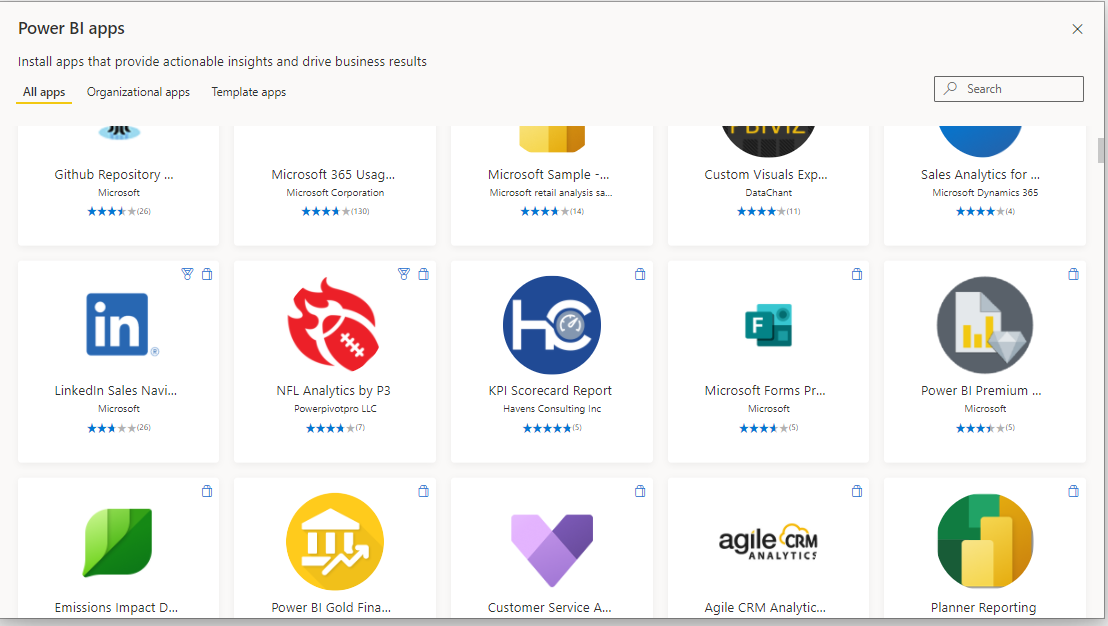Click the Customer Service Analytics card
Image resolution: width=1108 pixels, height=626 pixels.
(x=551, y=541)
